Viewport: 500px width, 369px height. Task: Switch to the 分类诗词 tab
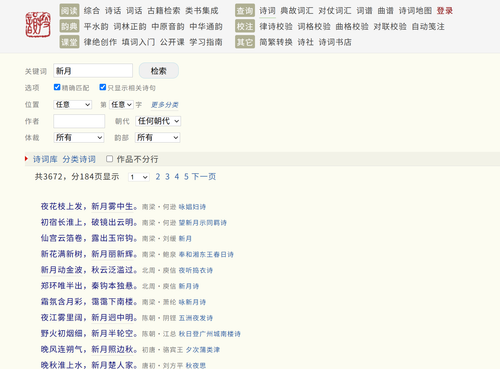coord(79,159)
